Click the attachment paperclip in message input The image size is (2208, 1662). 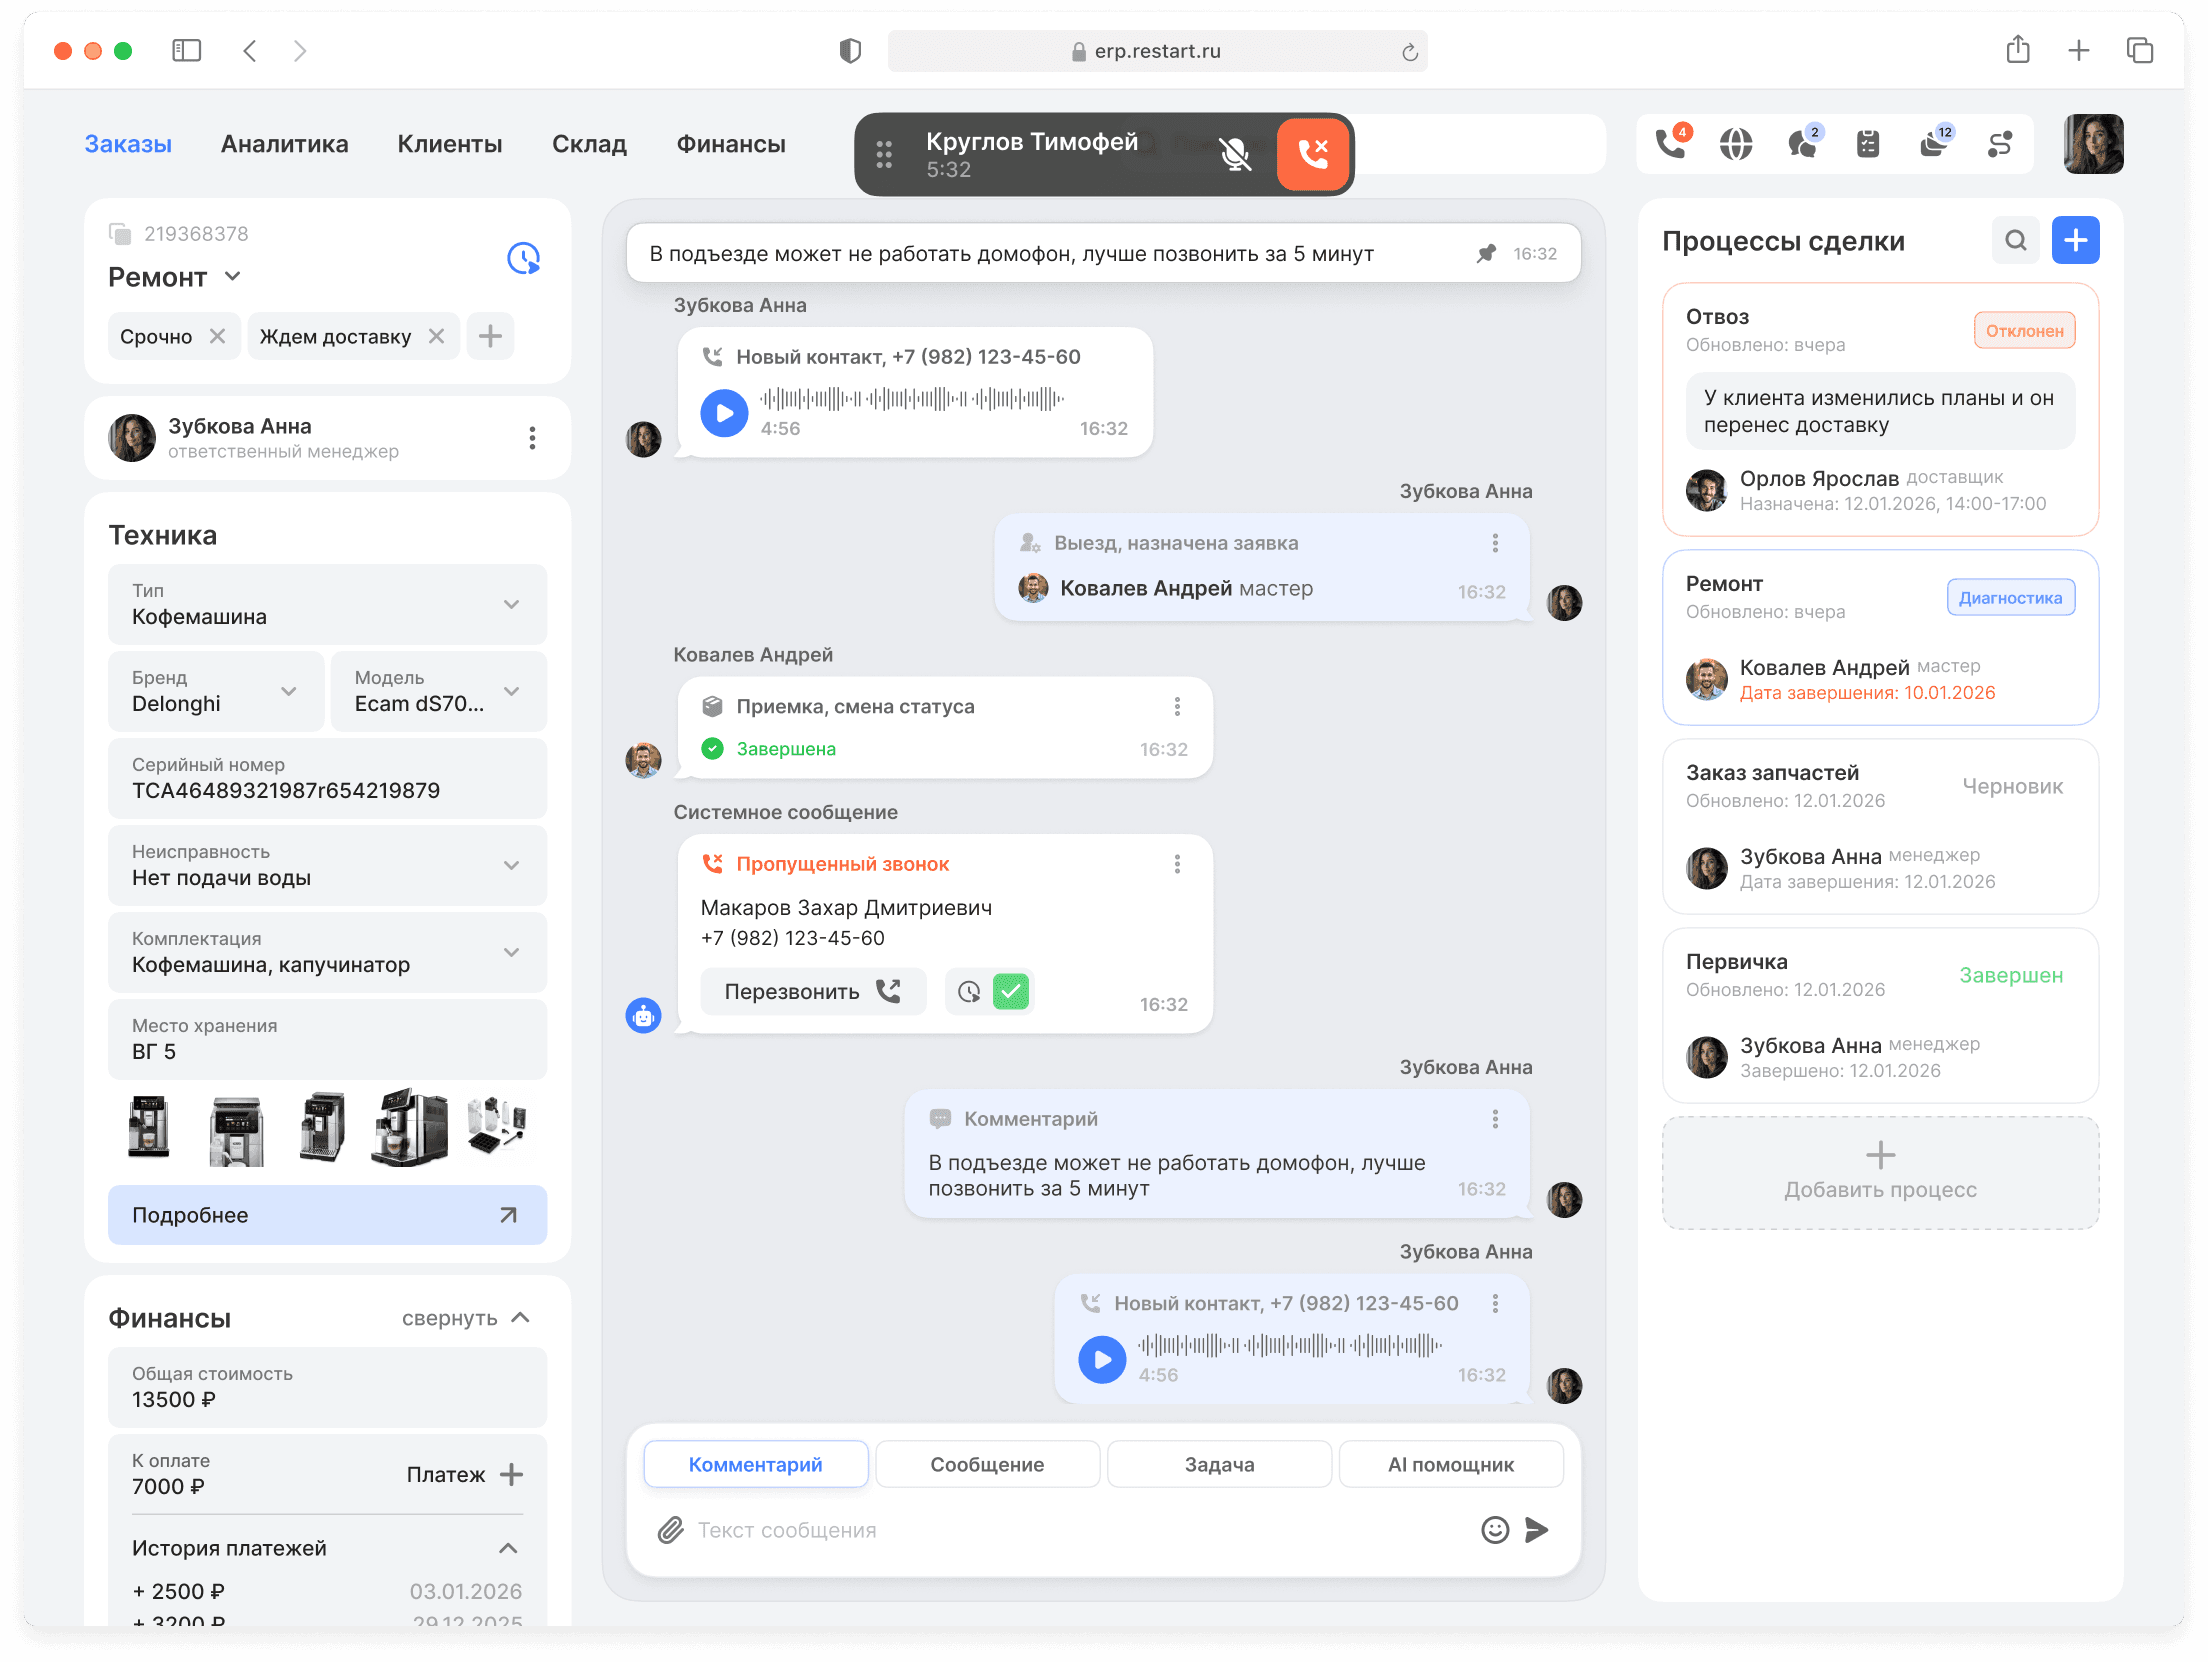coord(669,1529)
